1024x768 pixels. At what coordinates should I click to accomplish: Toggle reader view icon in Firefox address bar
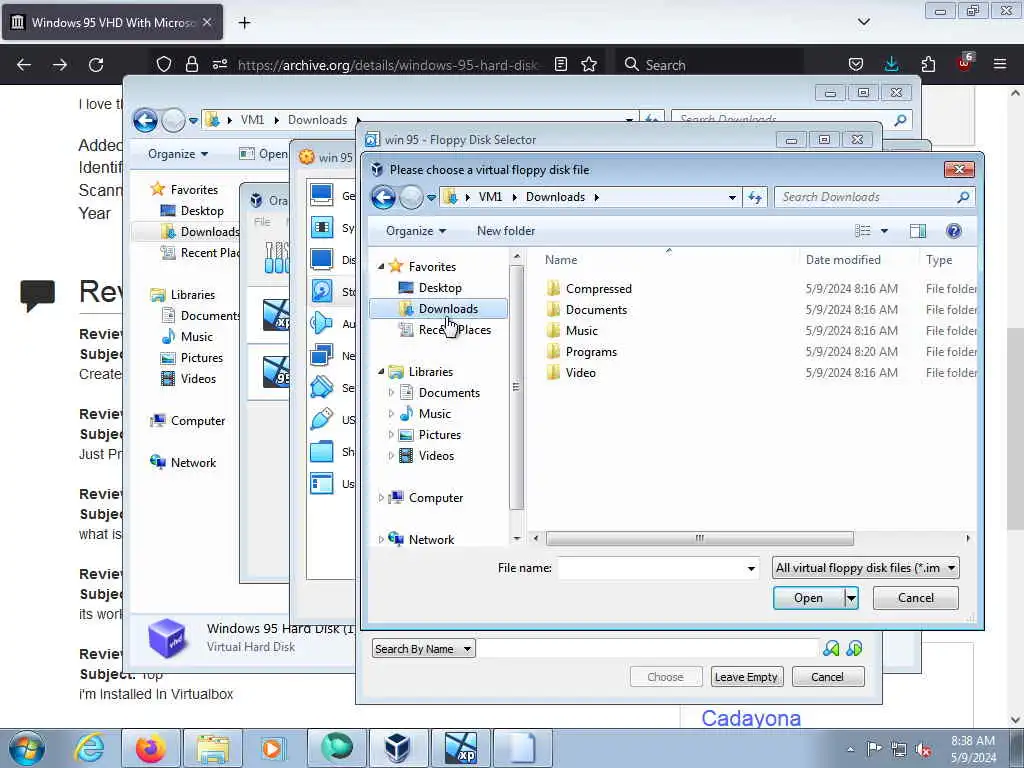pos(560,64)
